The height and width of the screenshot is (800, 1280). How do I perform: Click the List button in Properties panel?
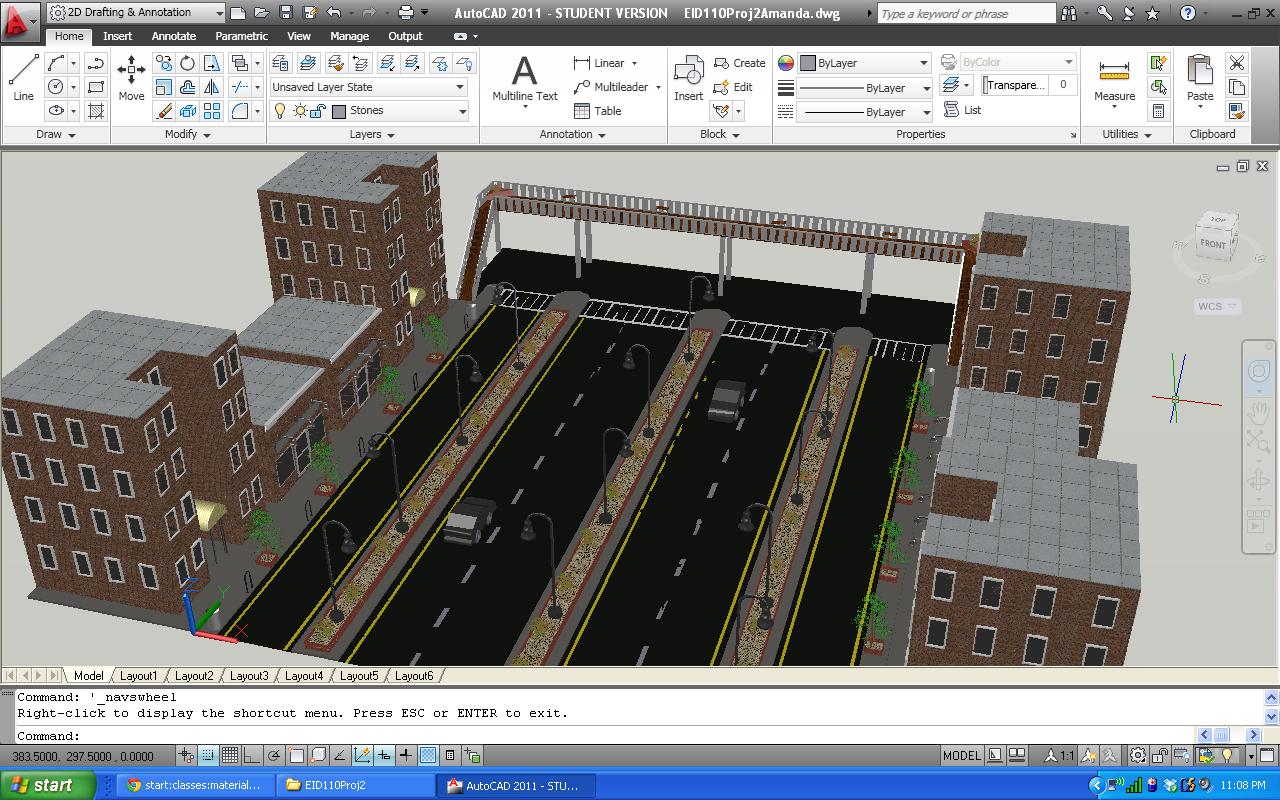[x=963, y=110]
